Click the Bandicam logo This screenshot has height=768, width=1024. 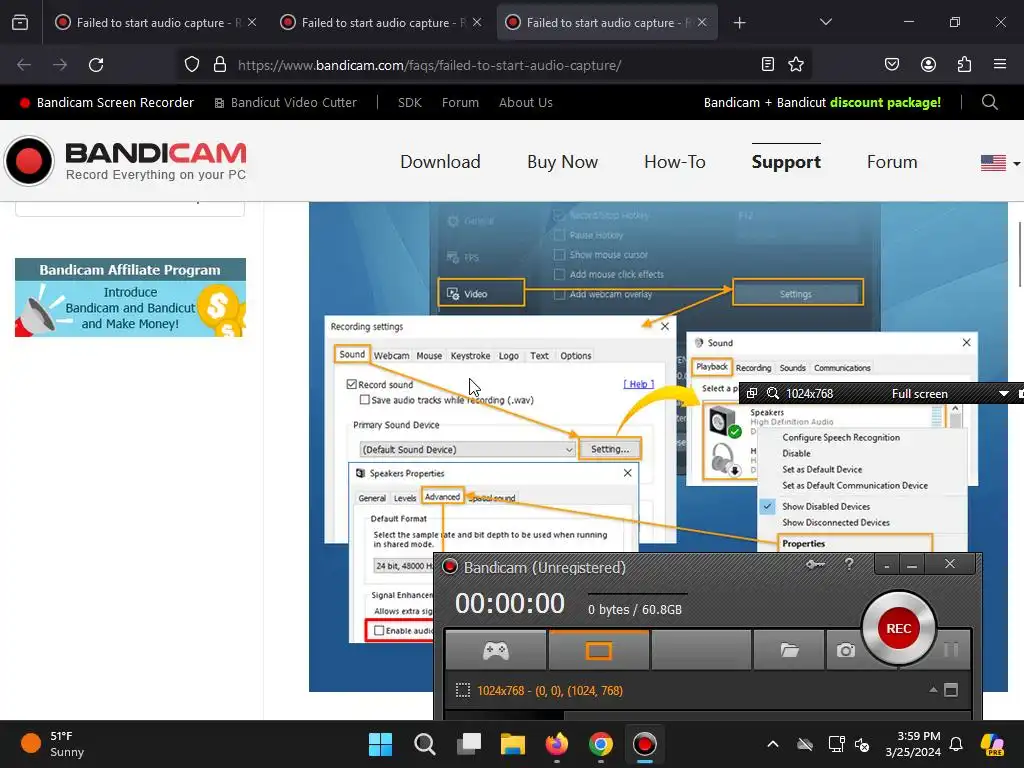click(x=125, y=161)
